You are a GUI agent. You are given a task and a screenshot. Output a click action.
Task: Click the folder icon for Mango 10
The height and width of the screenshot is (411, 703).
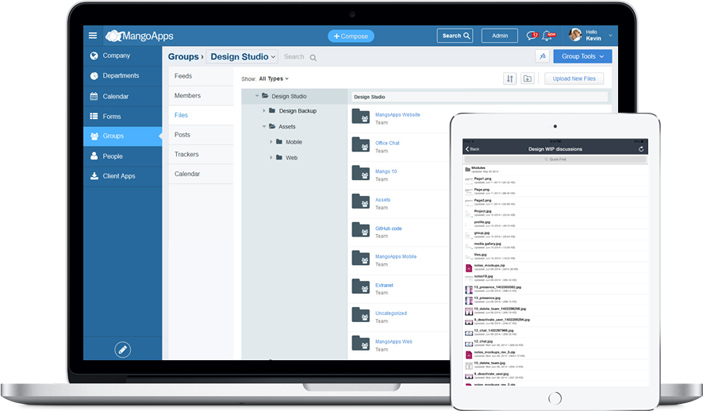(361, 173)
